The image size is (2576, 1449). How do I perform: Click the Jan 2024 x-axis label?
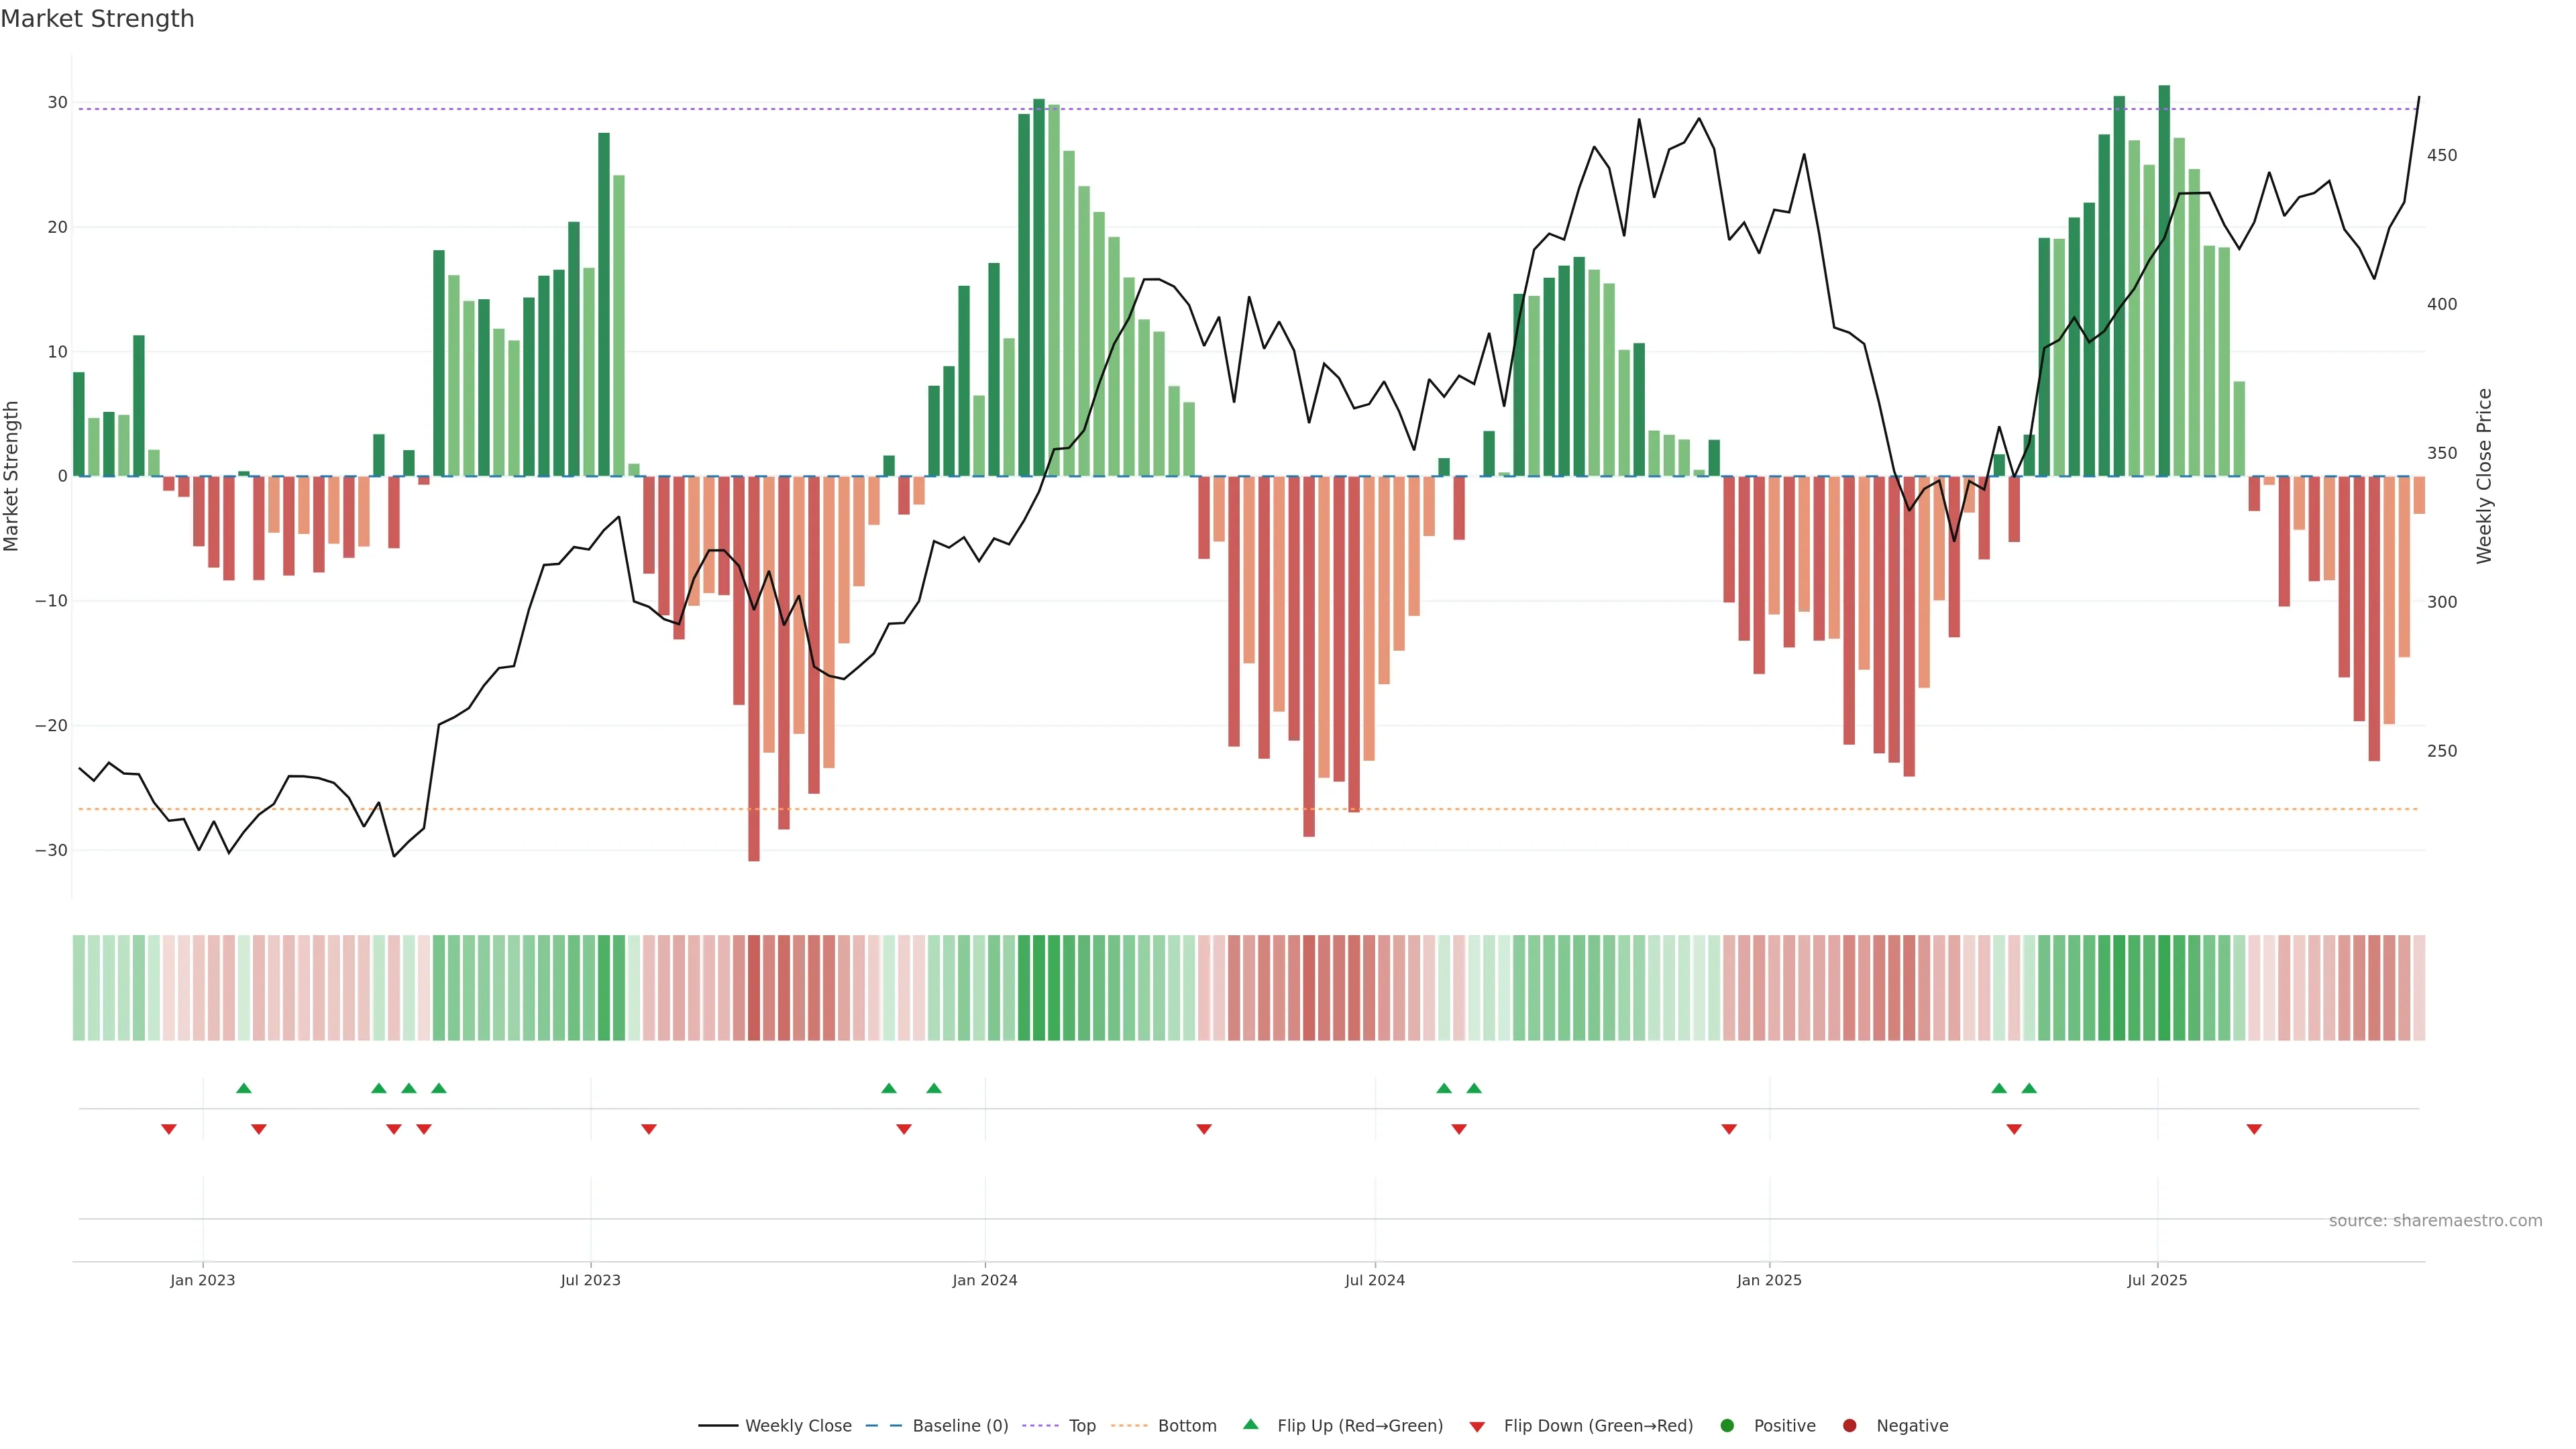984,1280
